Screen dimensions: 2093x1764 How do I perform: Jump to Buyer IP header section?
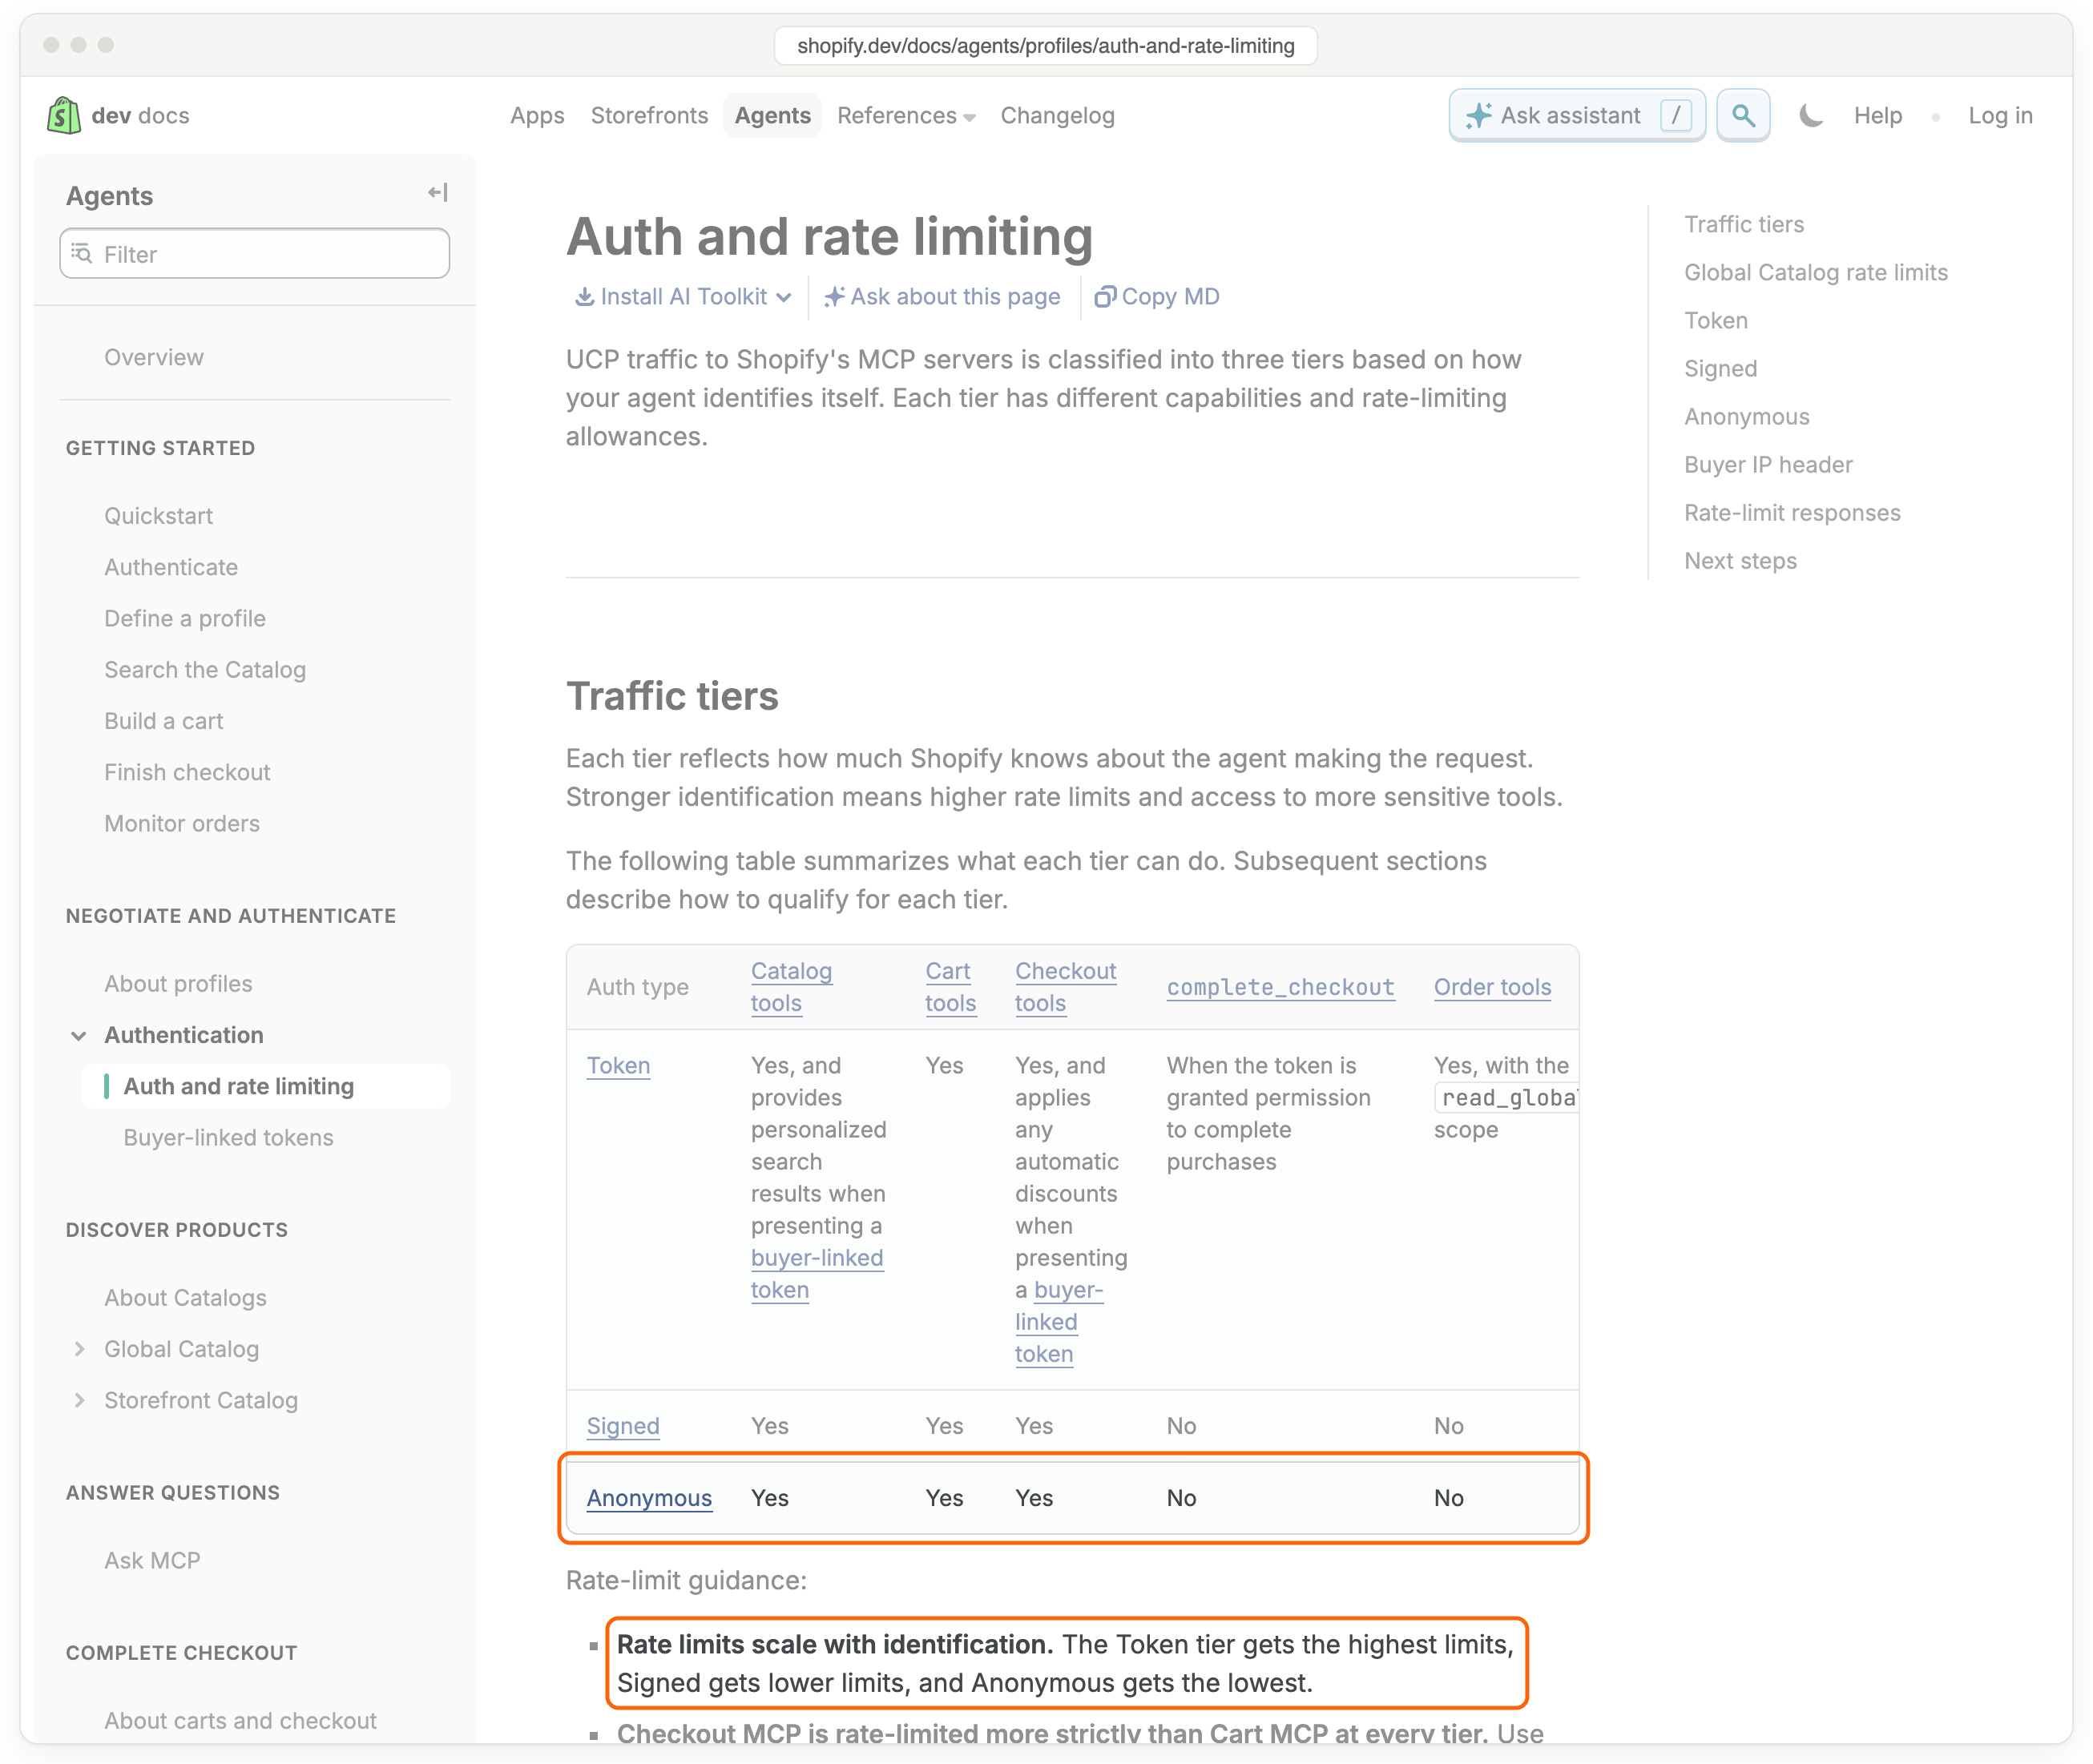click(x=1768, y=464)
